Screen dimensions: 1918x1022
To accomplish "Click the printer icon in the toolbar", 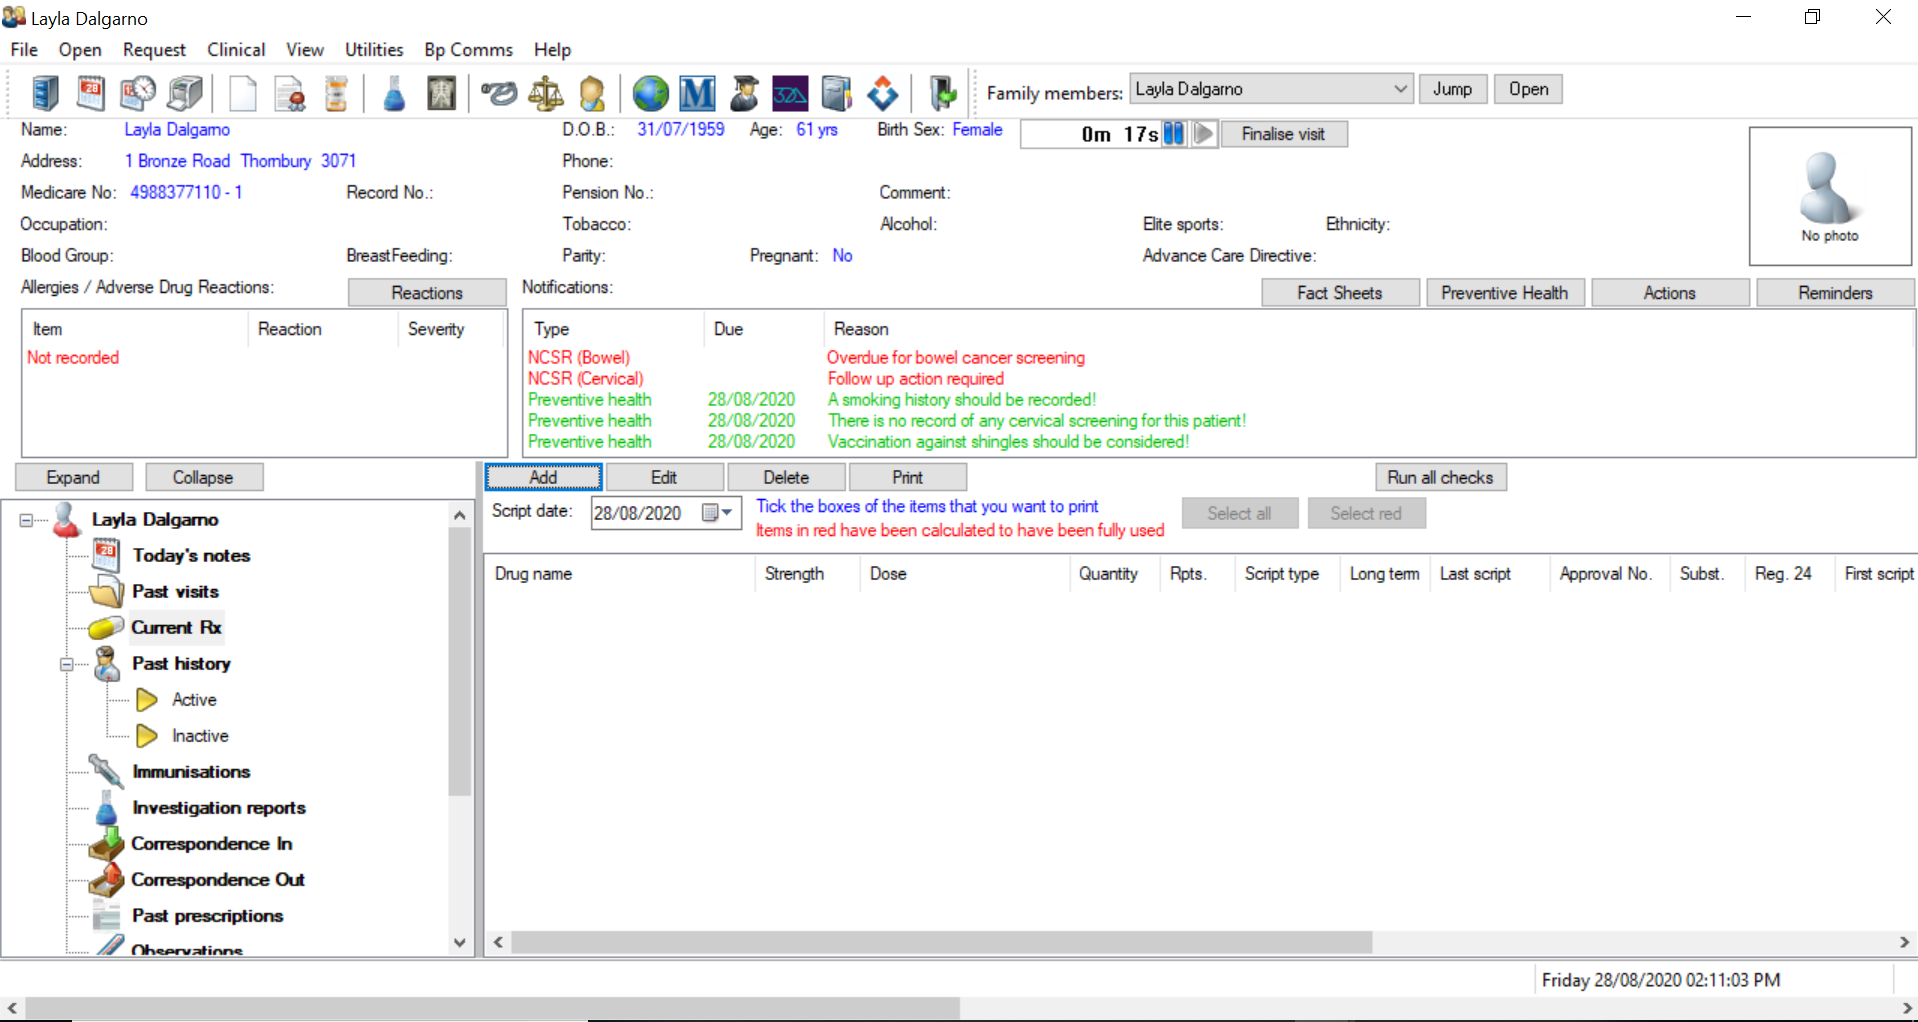I will pyautogui.click(x=185, y=93).
